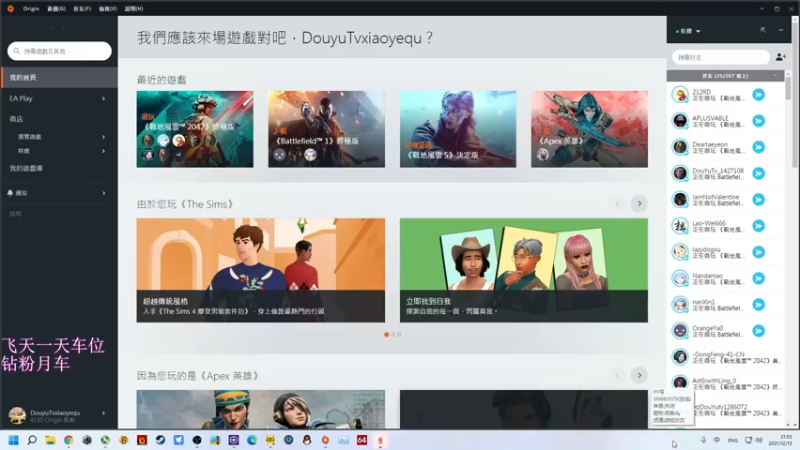Open the Apex 英雄 recent game tile
This screenshot has width=800, height=450.
tap(590, 129)
